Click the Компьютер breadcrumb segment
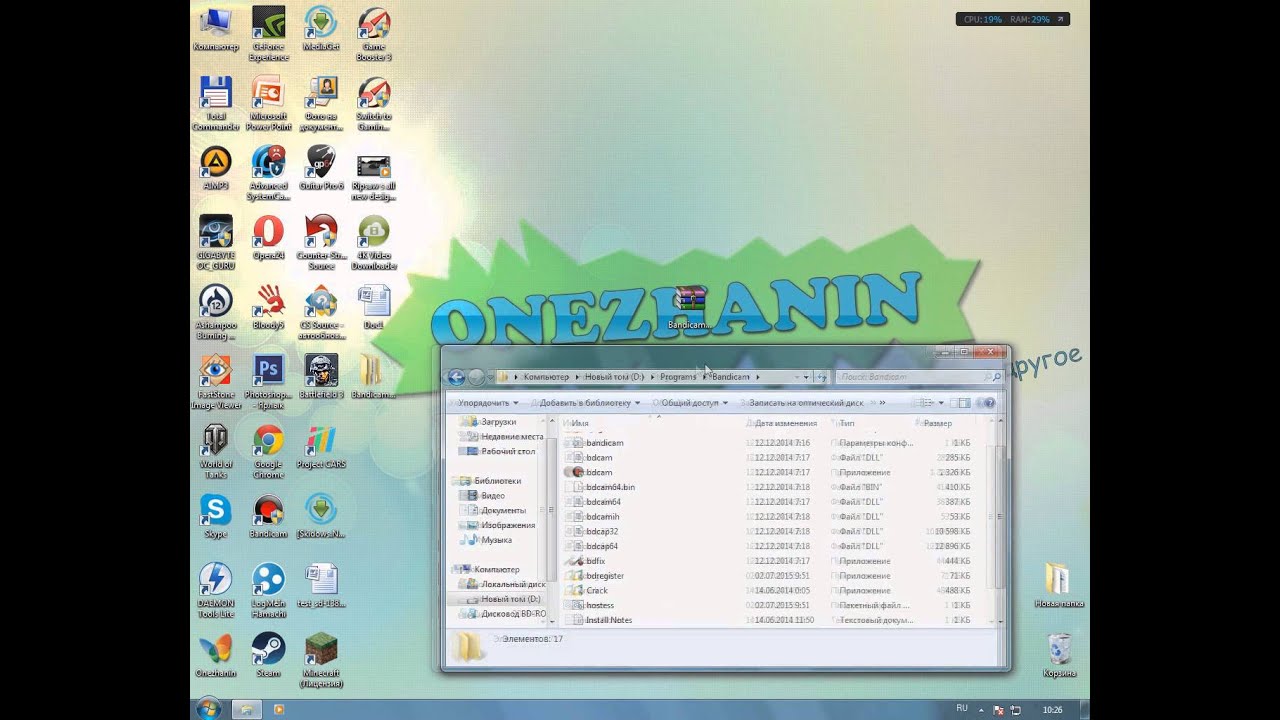 (546, 377)
